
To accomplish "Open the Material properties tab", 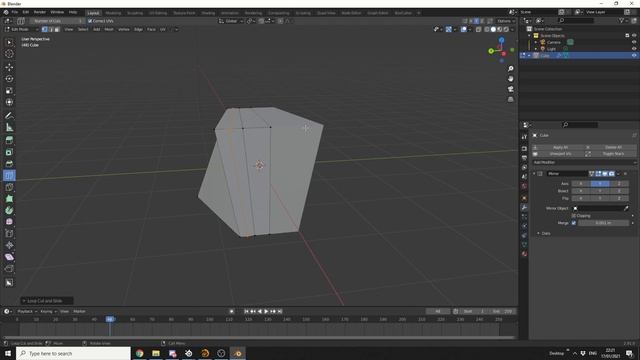I will [x=524, y=254].
